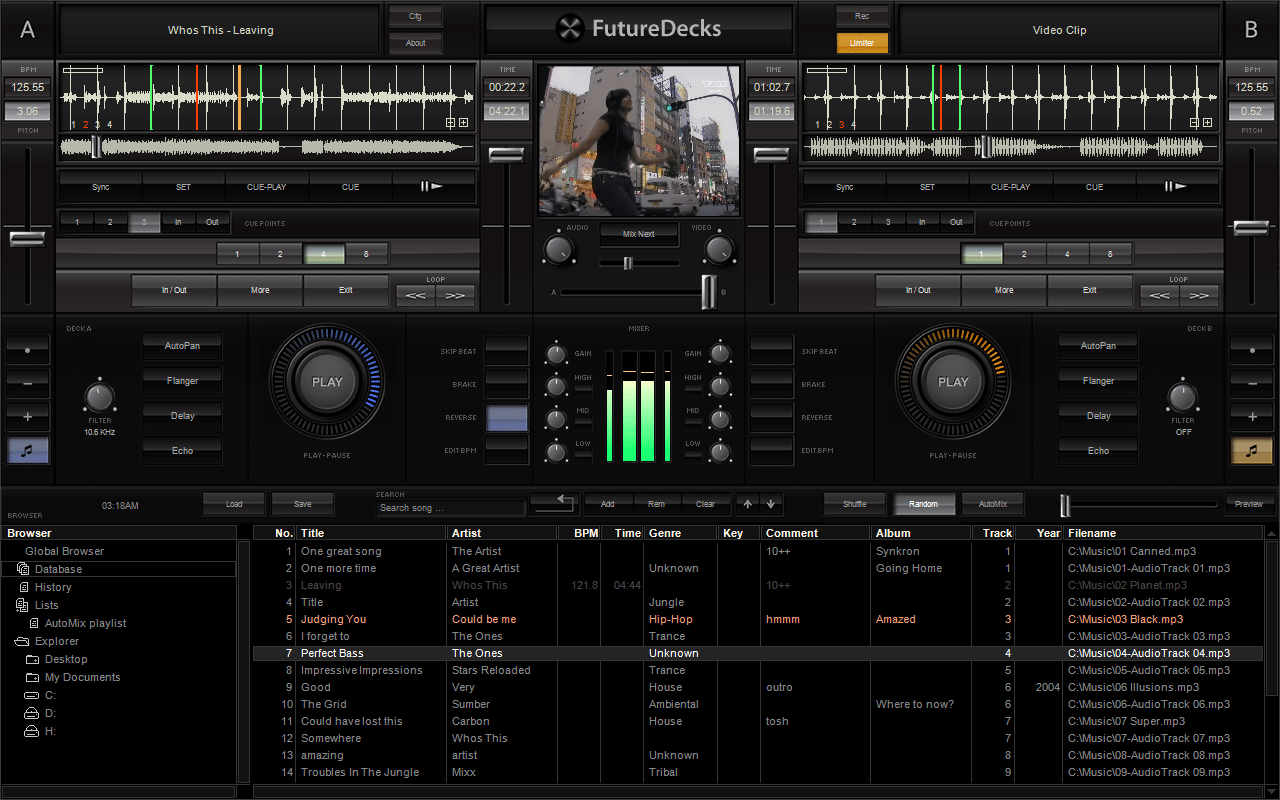Enable Deck B Echo effect

pos(1098,451)
